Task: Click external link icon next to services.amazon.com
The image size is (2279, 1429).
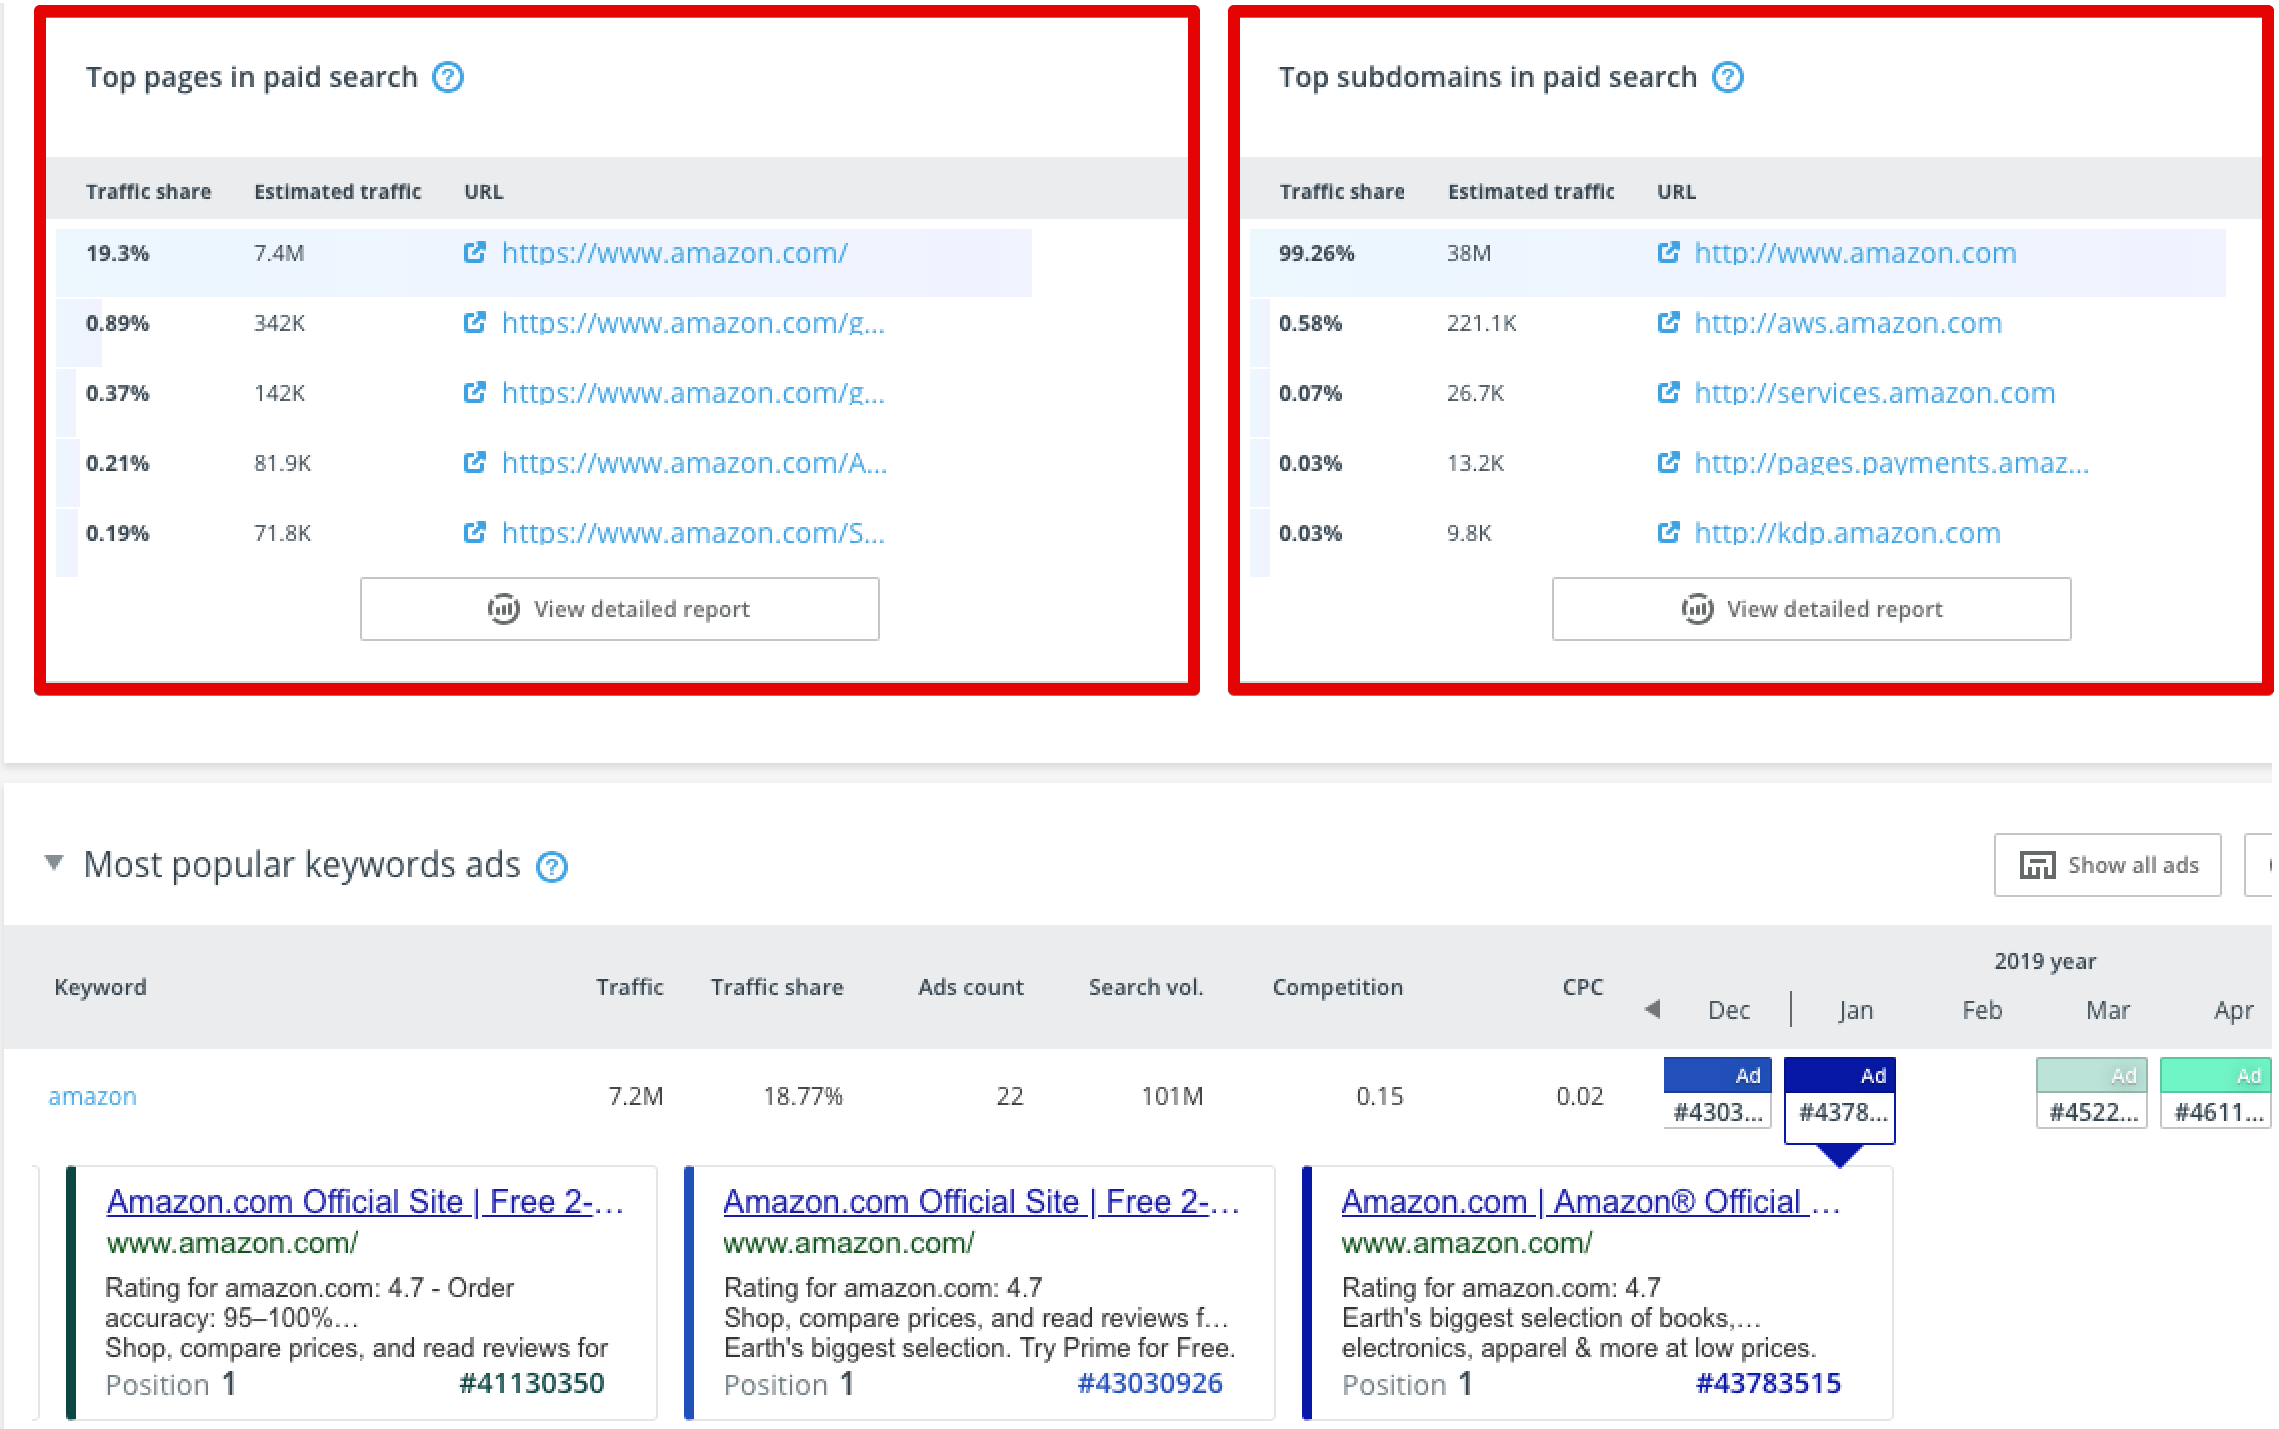Action: pyautogui.click(x=1668, y=392)
